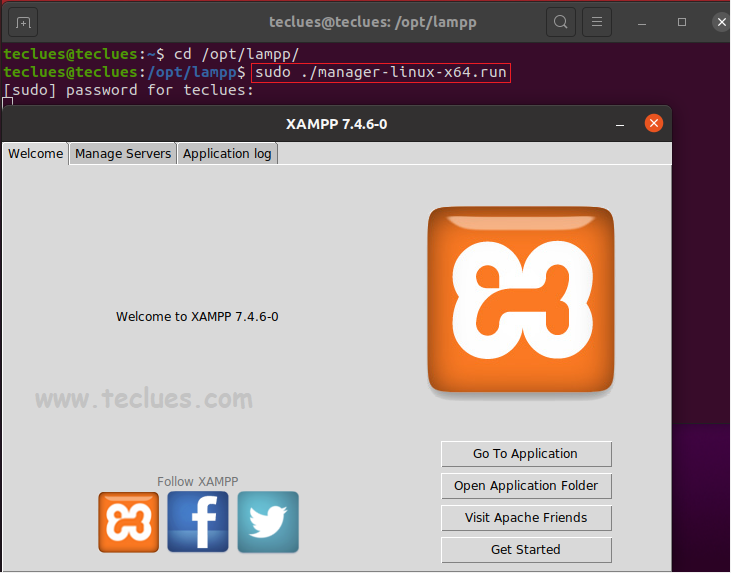Switch to the Welcome tab

[35, 154]
